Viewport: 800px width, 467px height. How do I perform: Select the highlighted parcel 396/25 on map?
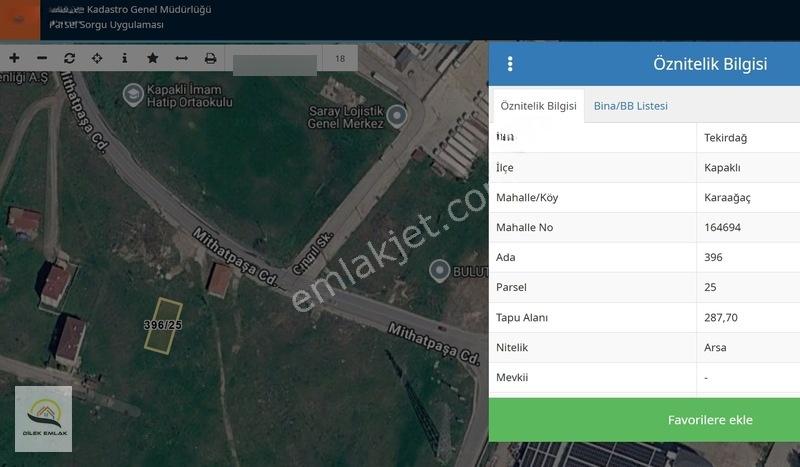[x=163, y=326]
